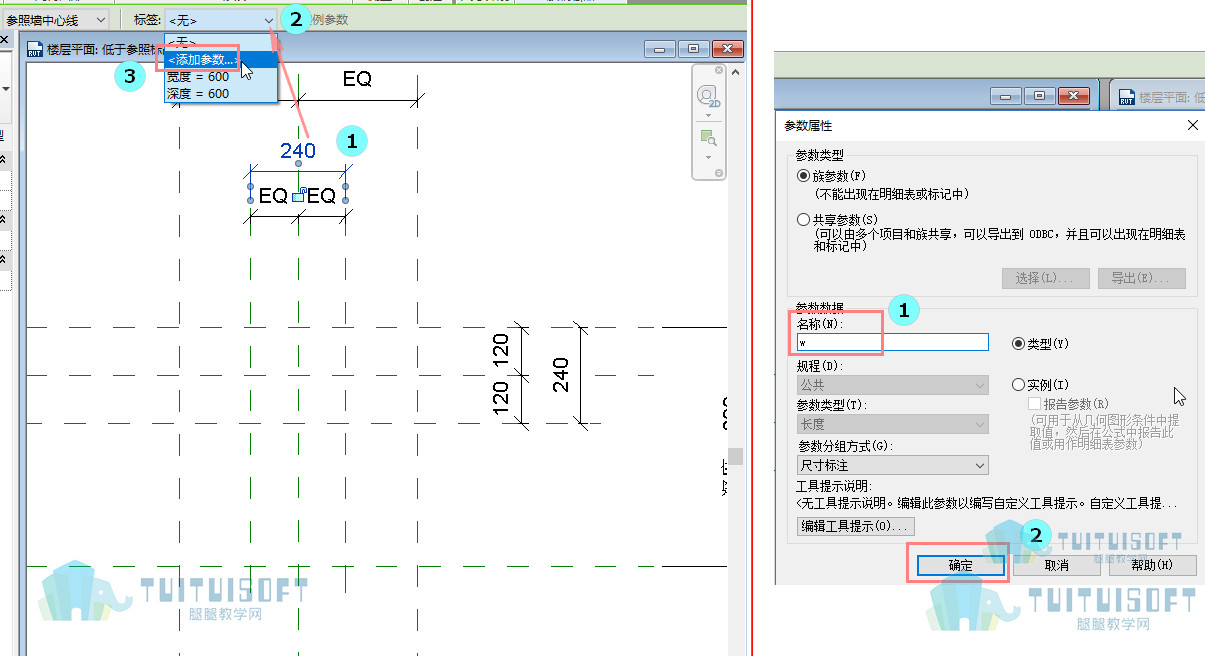Click the 编辑工具提示(O)... button
The image size is (1205, 656).
coord(856,525)
